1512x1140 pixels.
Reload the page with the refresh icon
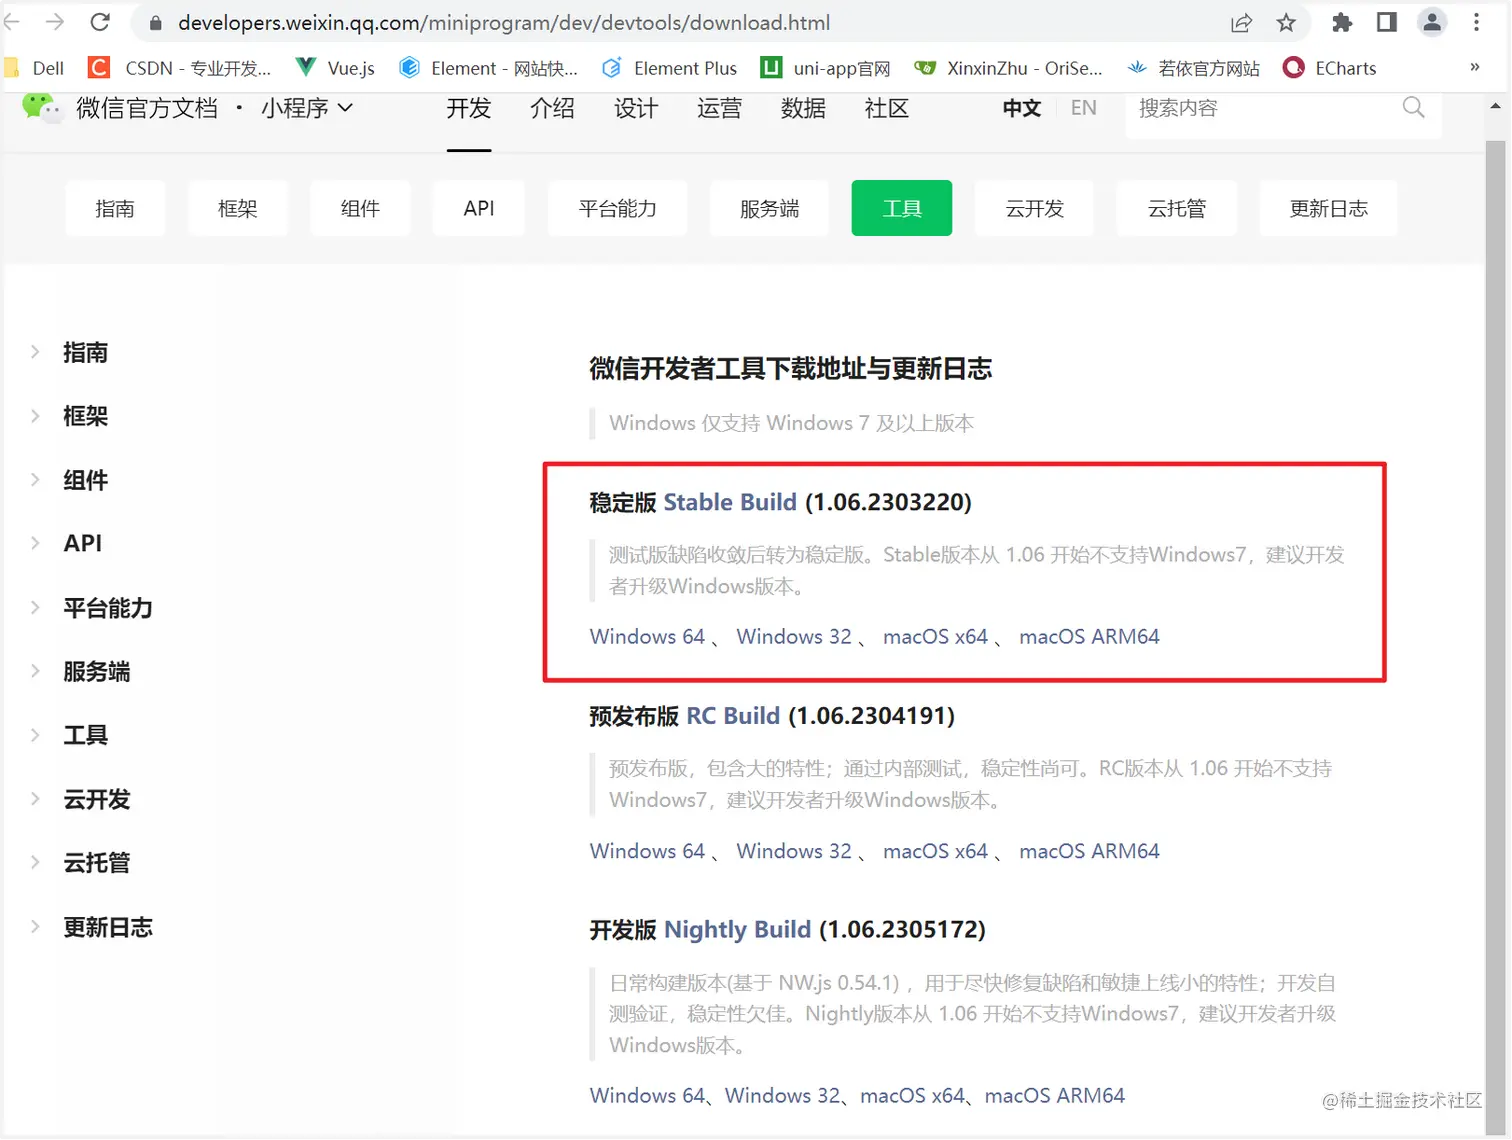pos(100,22)
